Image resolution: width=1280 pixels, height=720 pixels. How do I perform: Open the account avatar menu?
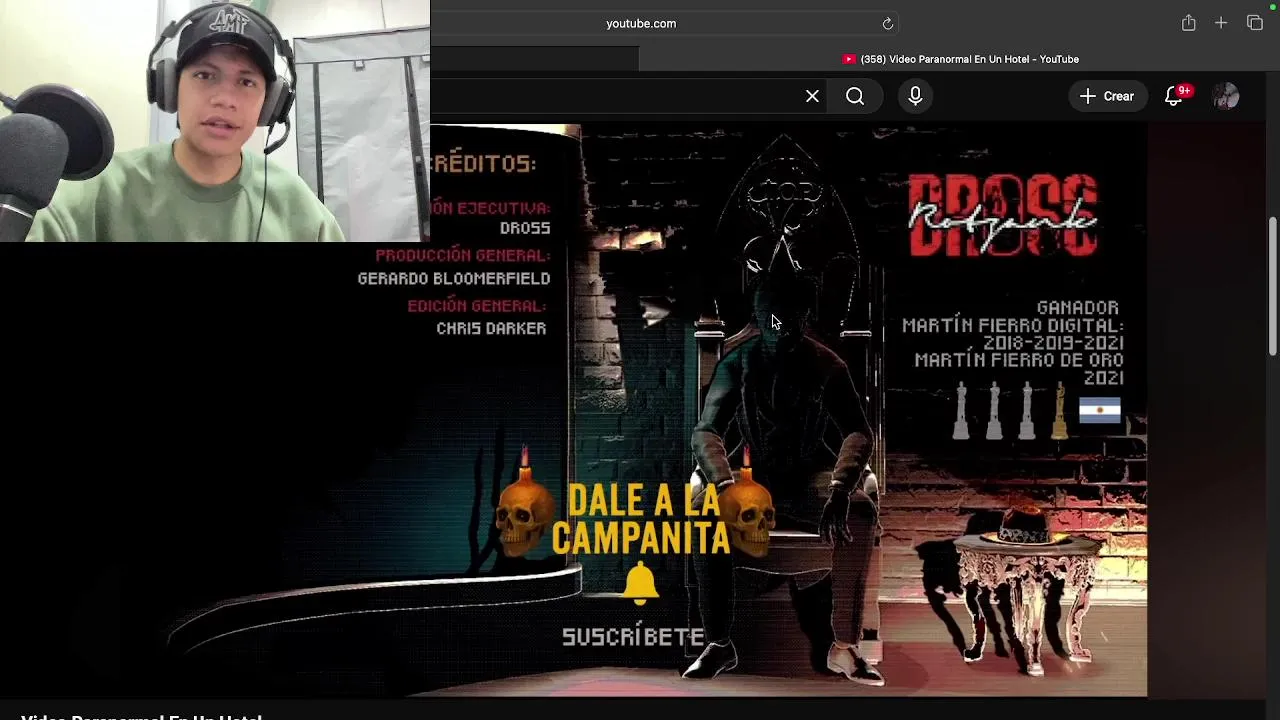pos(1225,96)
